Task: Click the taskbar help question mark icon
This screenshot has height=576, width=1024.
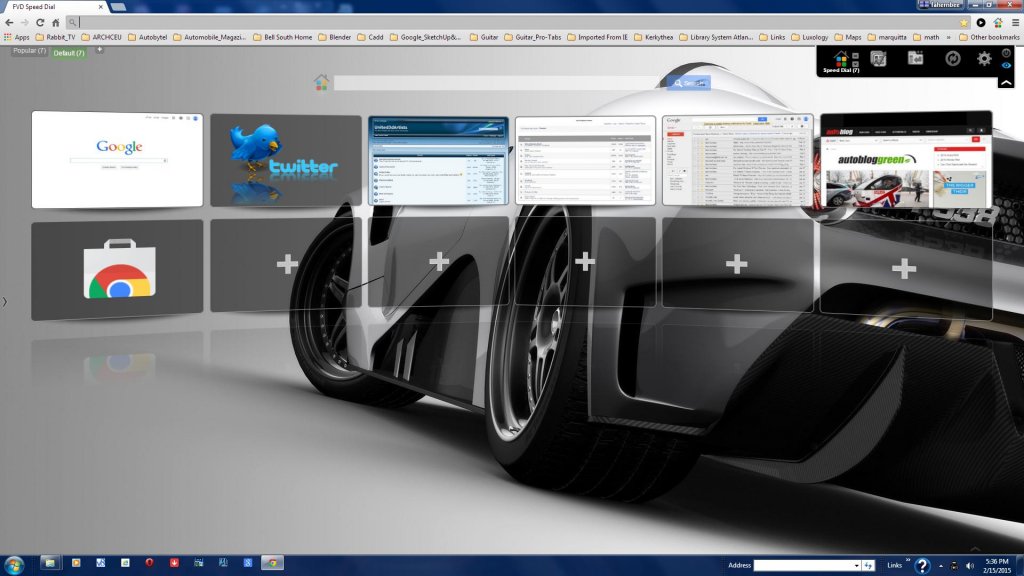Action: click(x=921, y=566)
